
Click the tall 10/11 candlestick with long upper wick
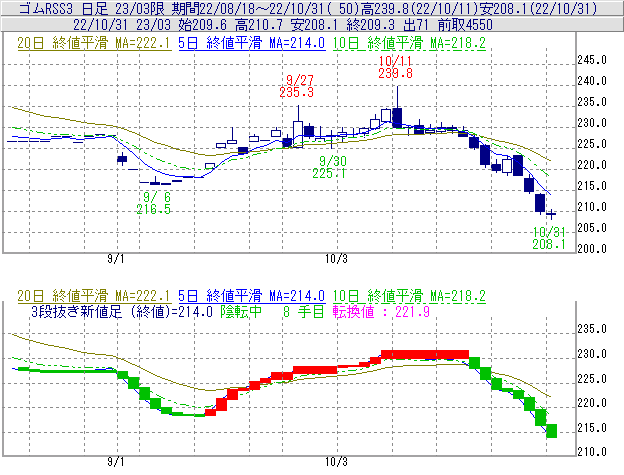click(x=397, y=107)
